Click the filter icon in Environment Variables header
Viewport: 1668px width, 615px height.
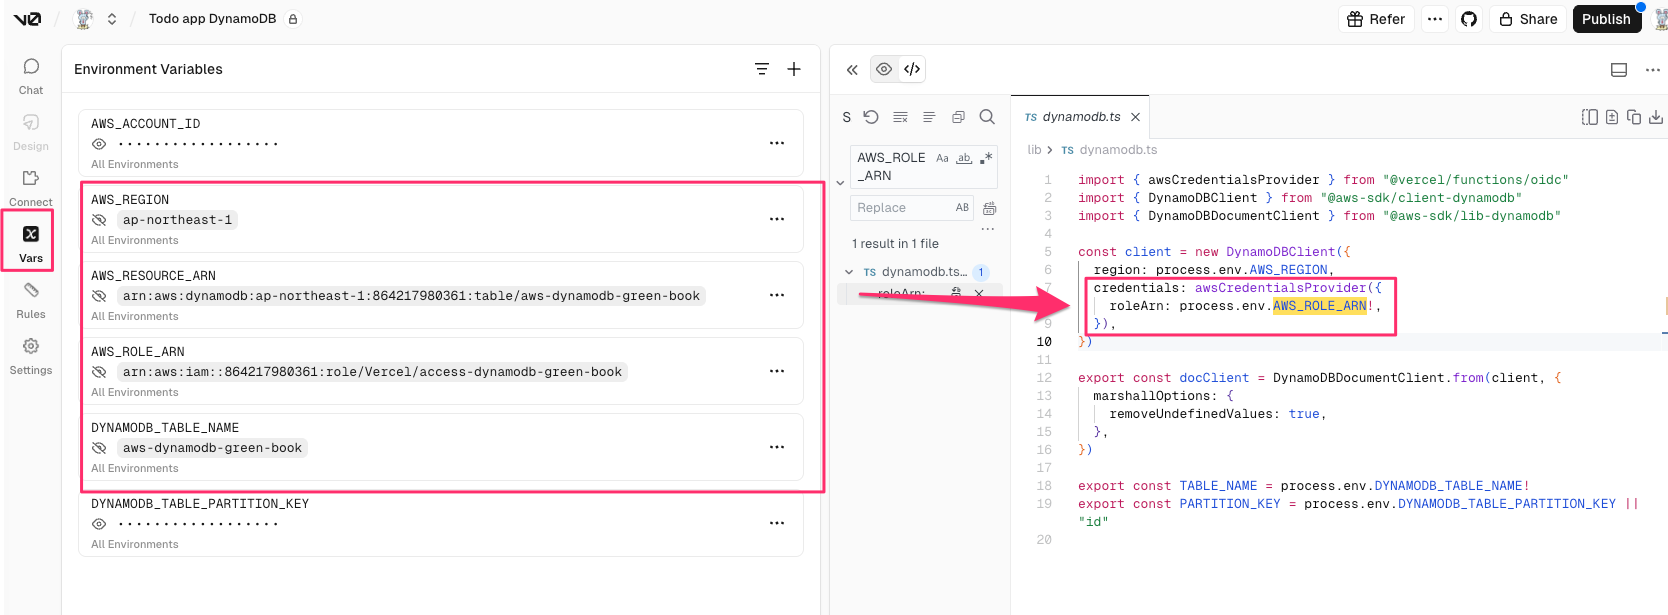pyautogui.click(x=762, y=69)
